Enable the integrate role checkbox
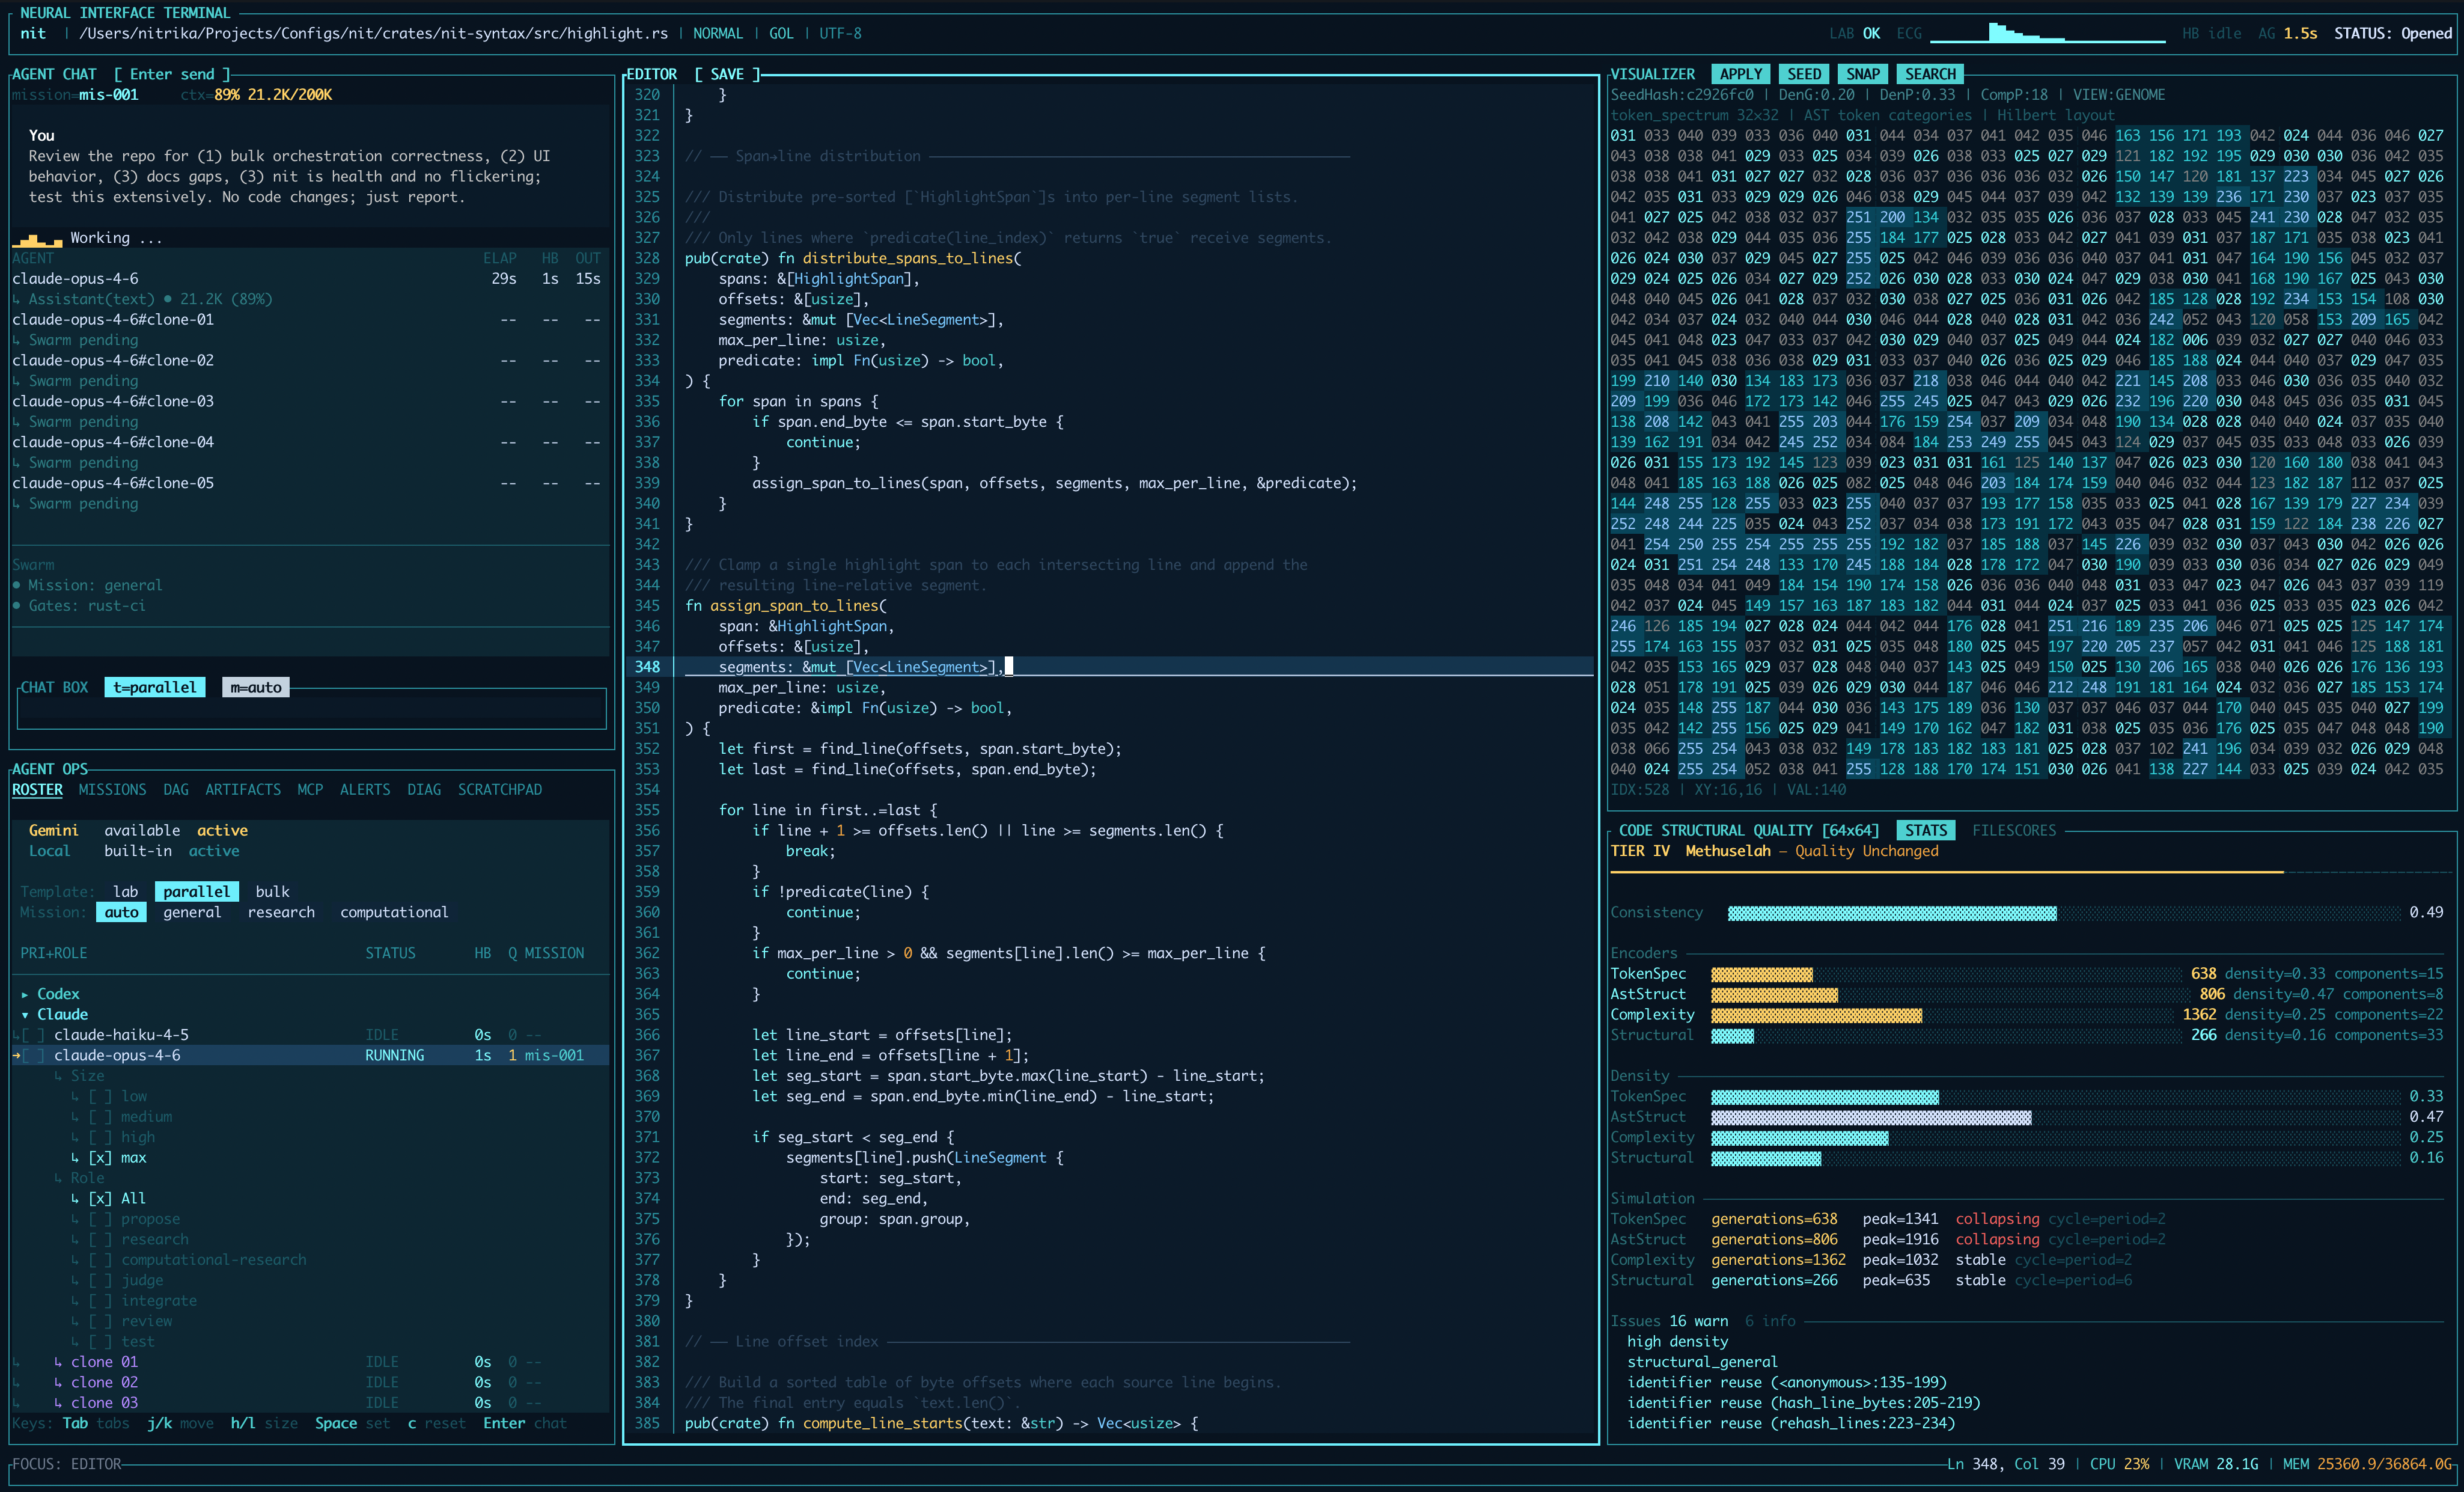 coord(100,1301)
